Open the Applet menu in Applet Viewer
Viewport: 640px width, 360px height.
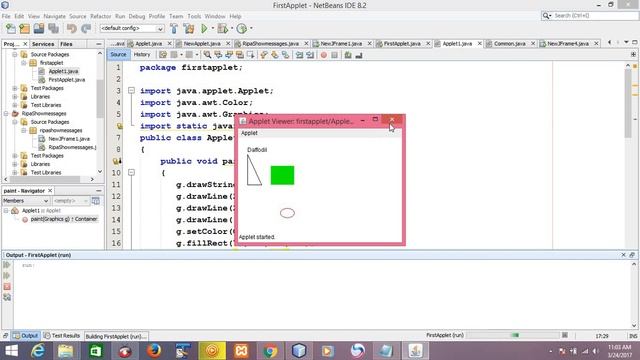click(x=249, y=133)
